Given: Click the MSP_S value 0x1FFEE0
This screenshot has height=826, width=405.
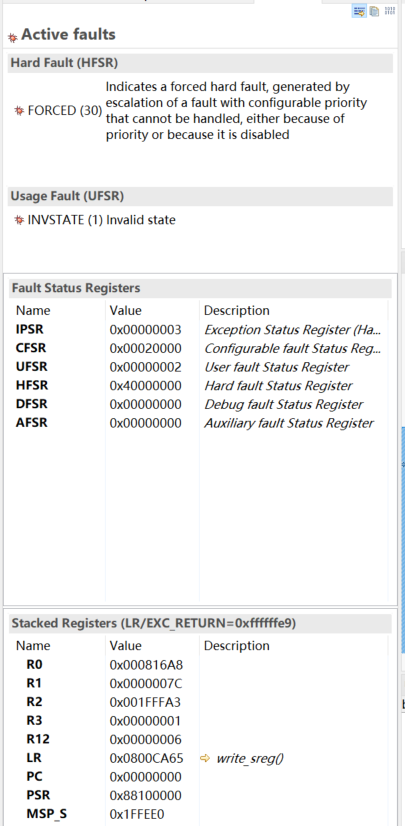Looking at the screenshot, I should pyautogui.click(x=137, y=814).
